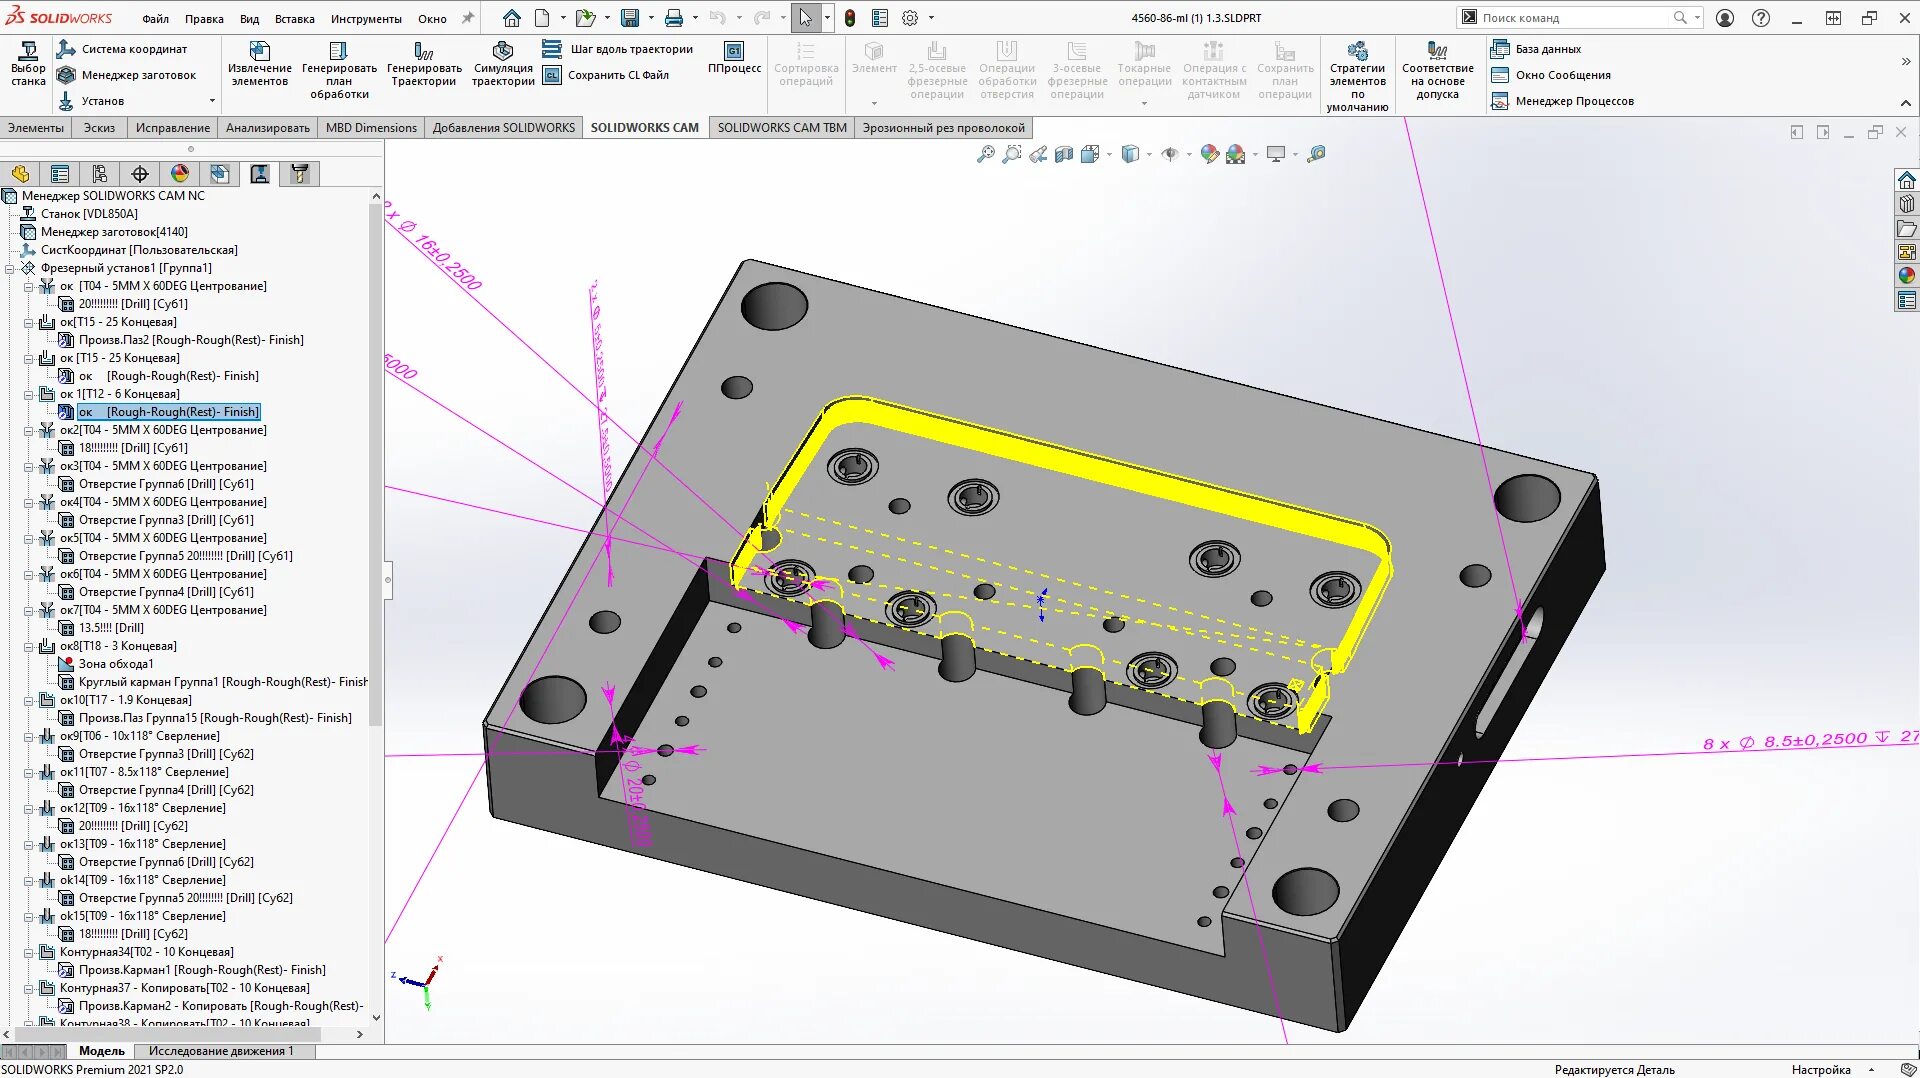Open the Инструменты menu
The image size is (1920, 1078).
(366, 18)
